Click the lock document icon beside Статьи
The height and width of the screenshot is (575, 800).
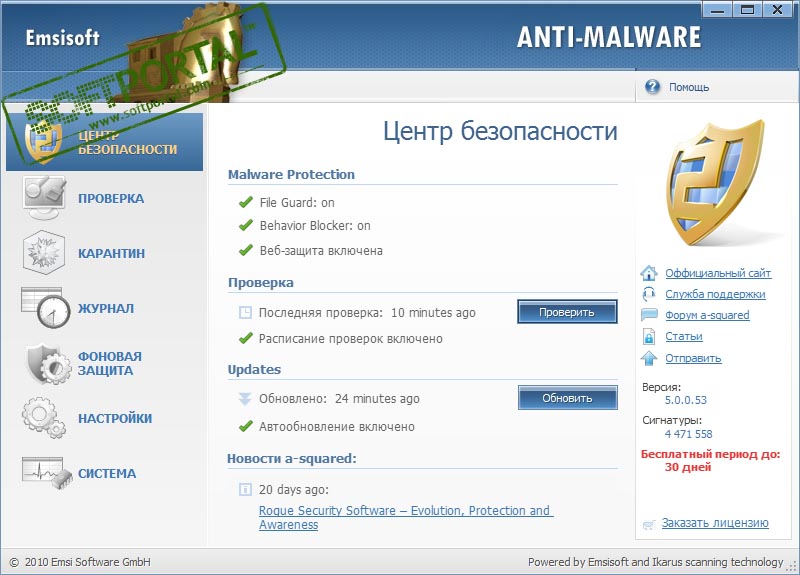tap(649, 336)
